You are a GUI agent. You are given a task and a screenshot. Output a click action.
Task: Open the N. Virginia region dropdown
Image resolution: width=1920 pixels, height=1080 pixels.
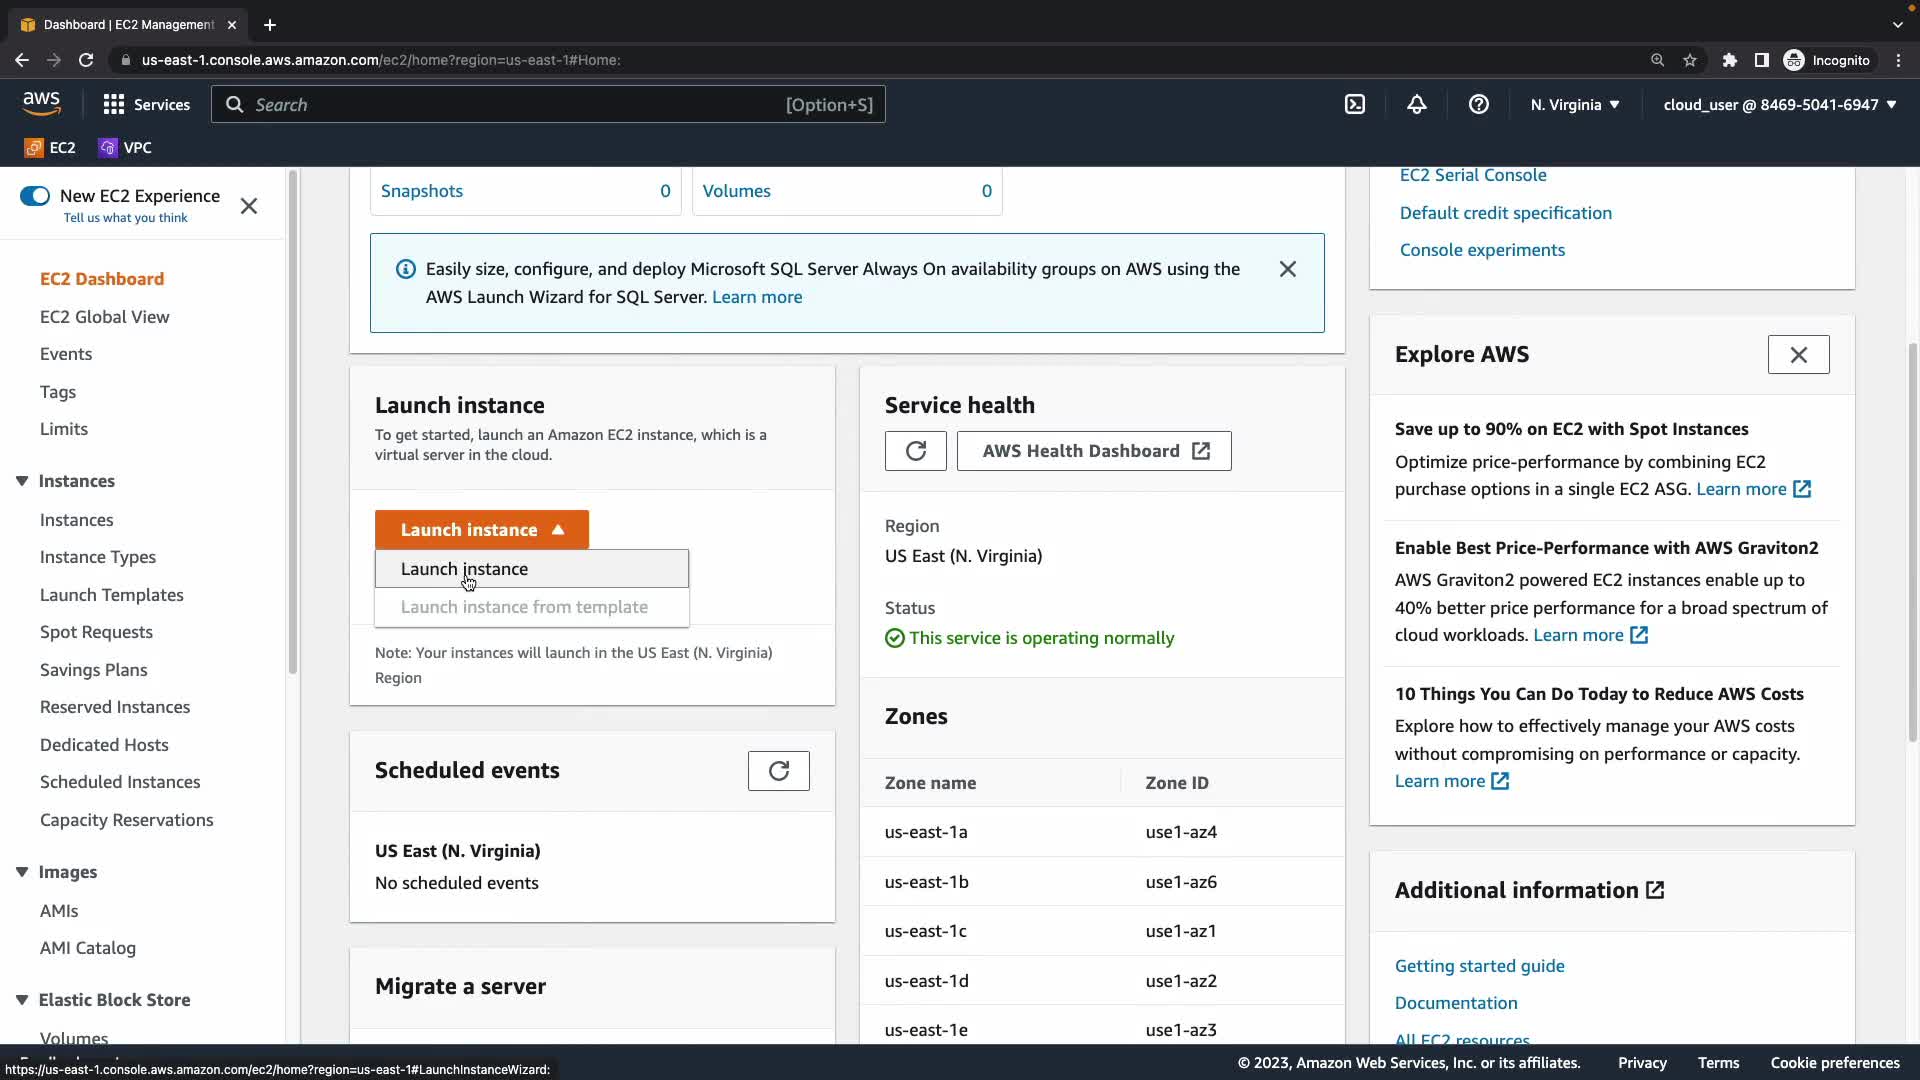(x=1574, y=104)
